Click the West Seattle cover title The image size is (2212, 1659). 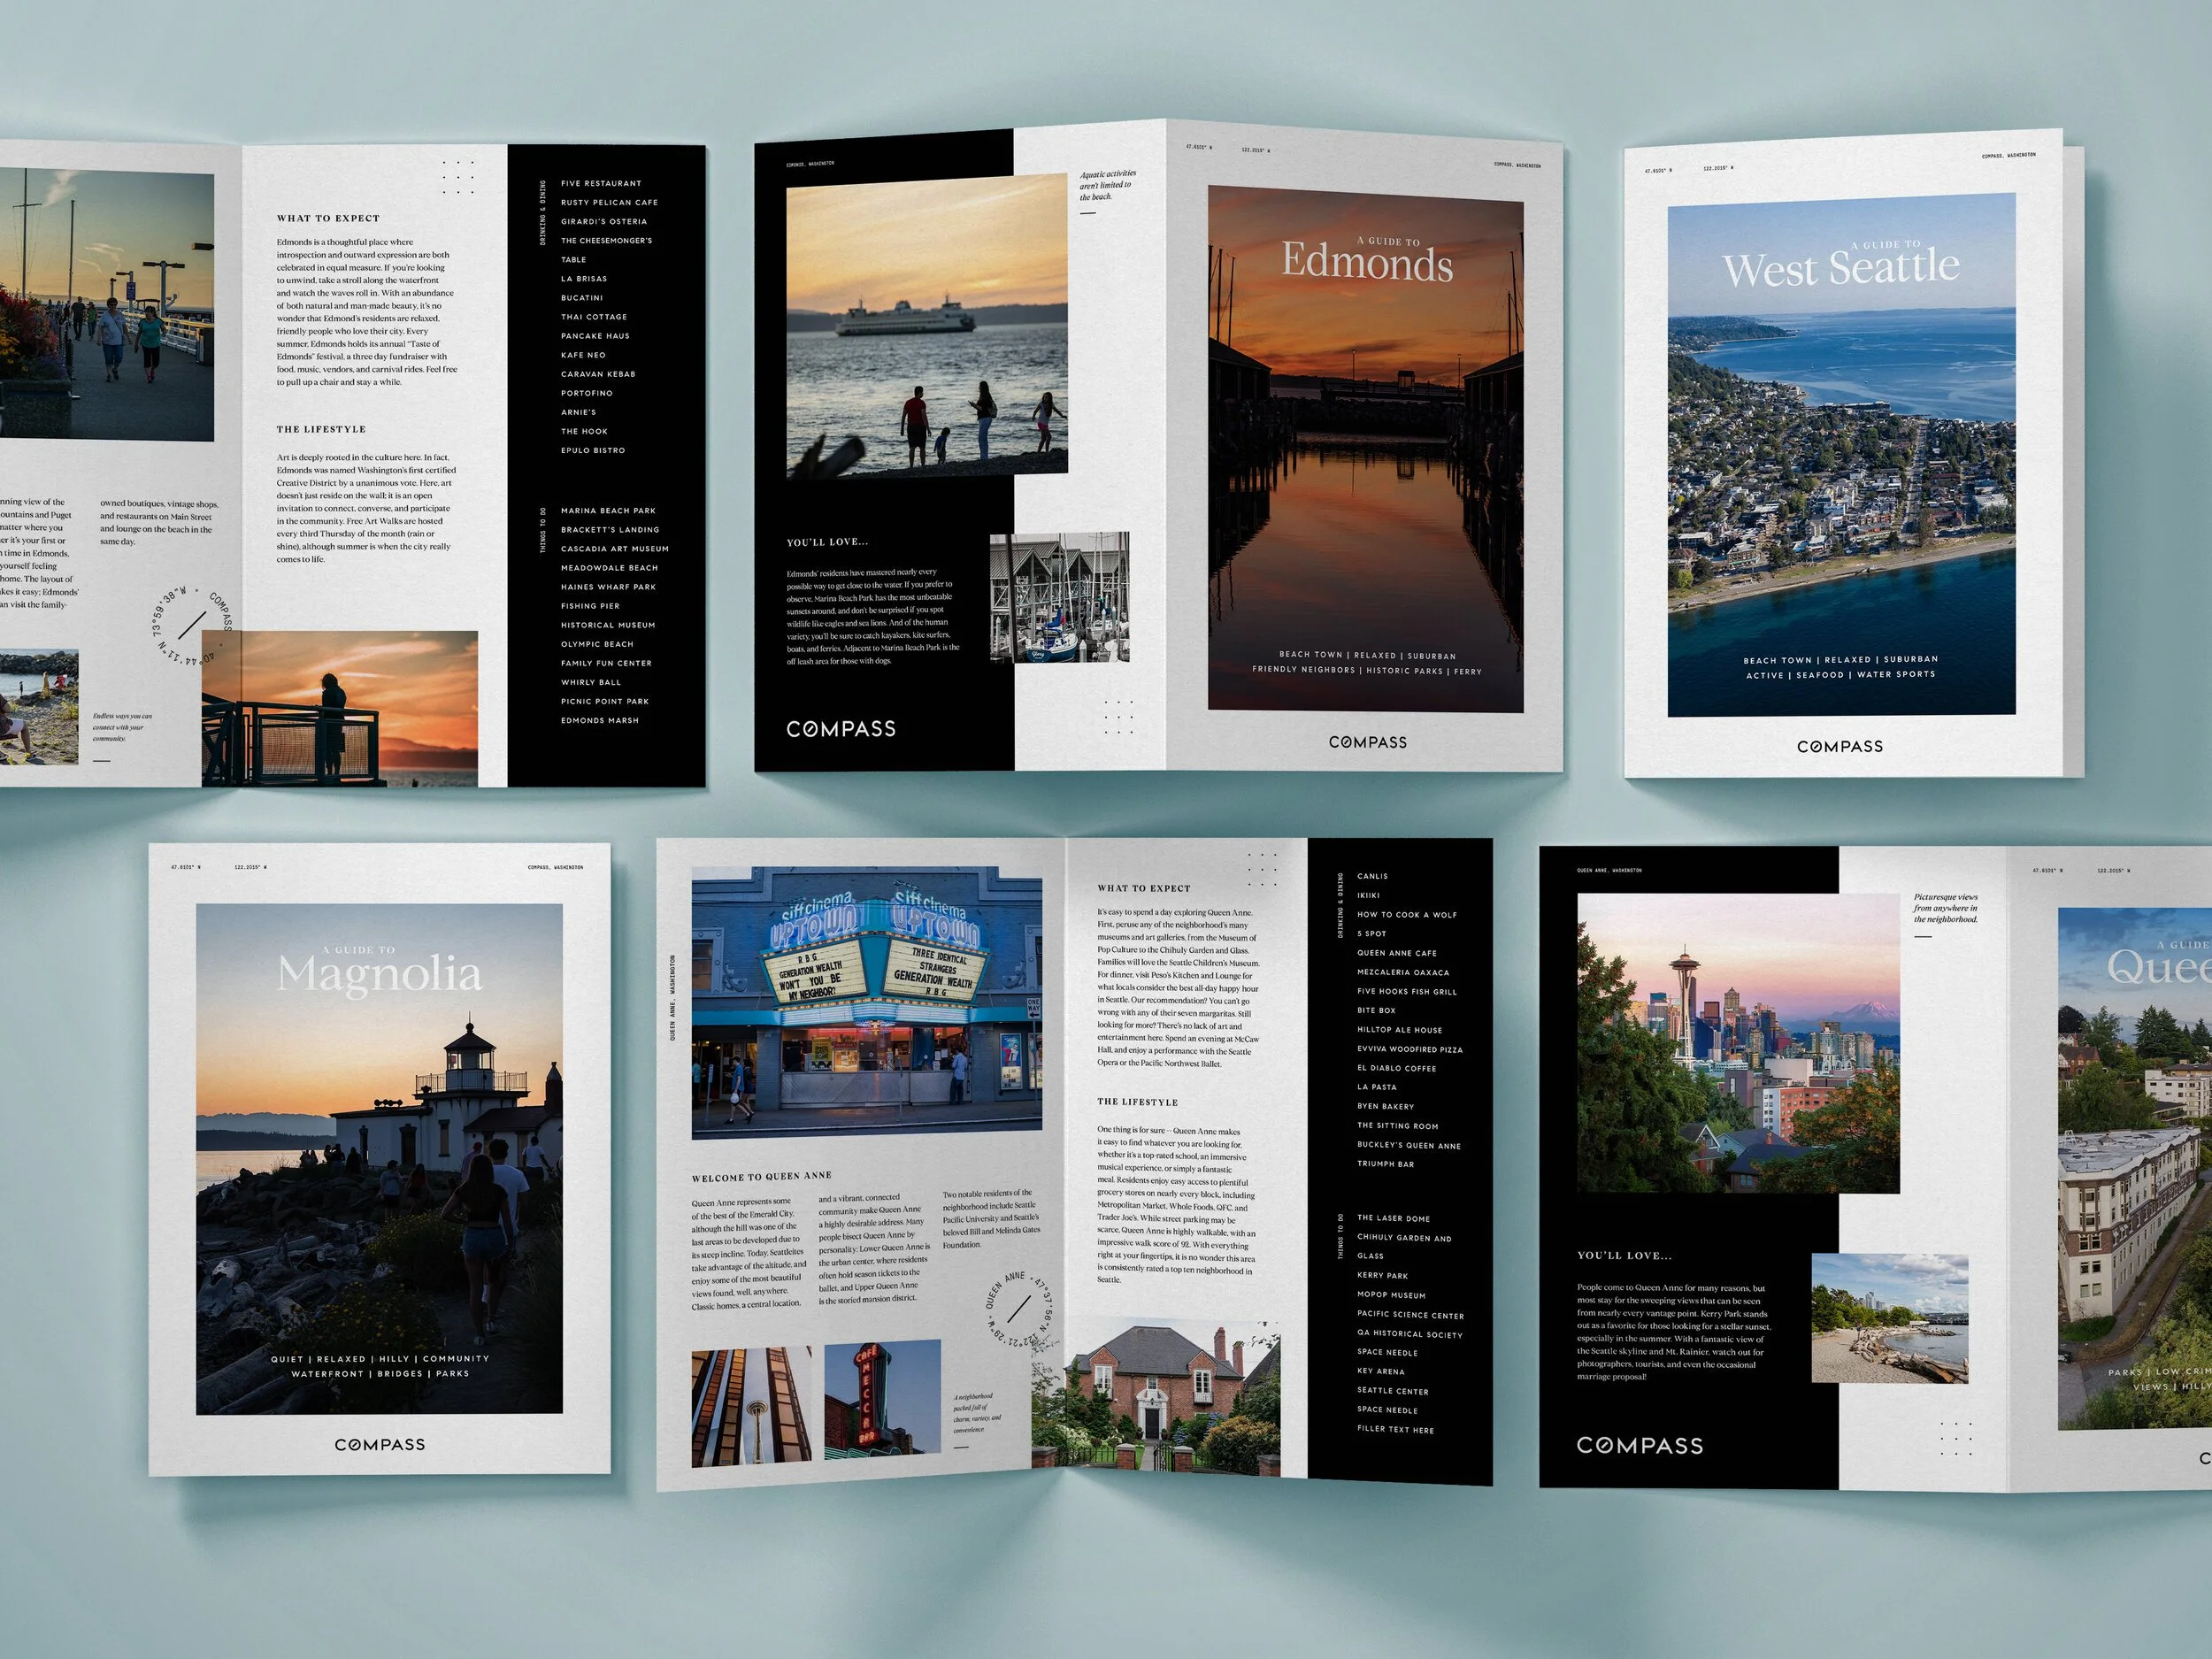pyautogui.click(x=1840, y=268)
